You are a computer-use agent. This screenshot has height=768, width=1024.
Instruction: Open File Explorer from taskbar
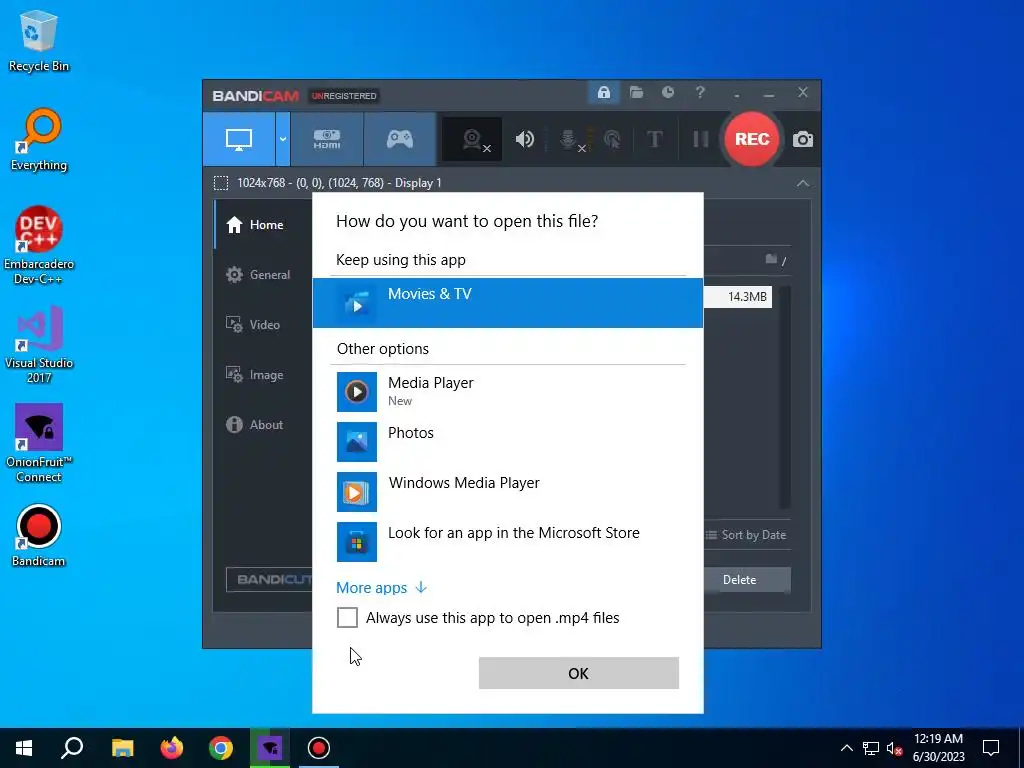[x=122, y=748]
